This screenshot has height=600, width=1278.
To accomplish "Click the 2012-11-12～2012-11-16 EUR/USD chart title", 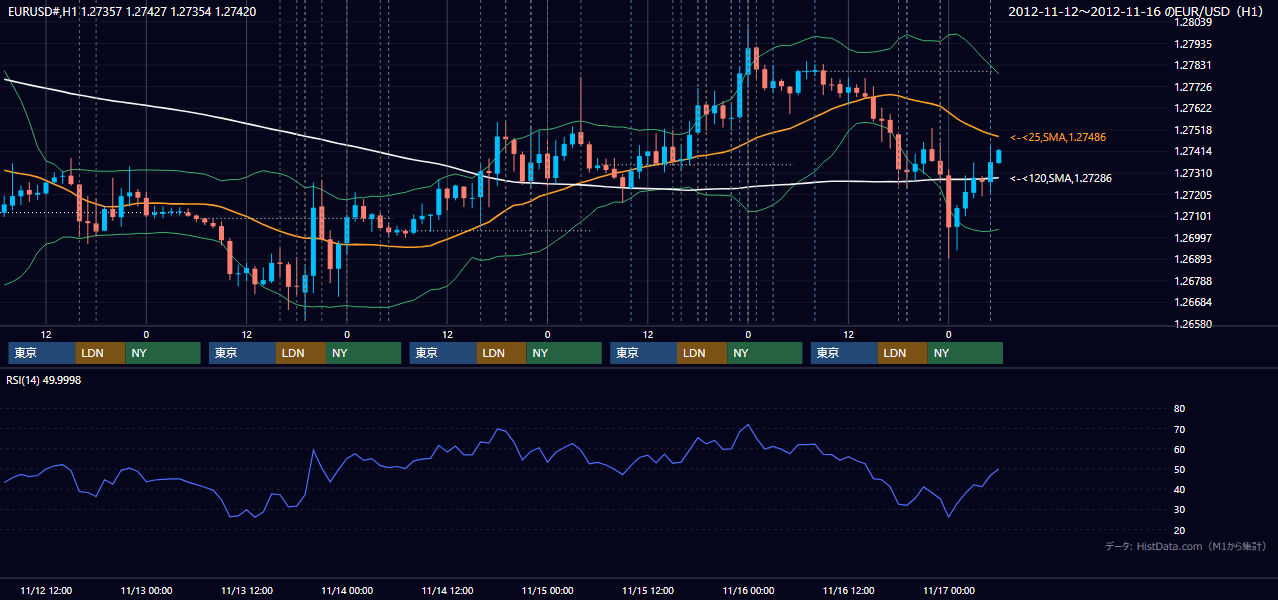I will 1138,12.
